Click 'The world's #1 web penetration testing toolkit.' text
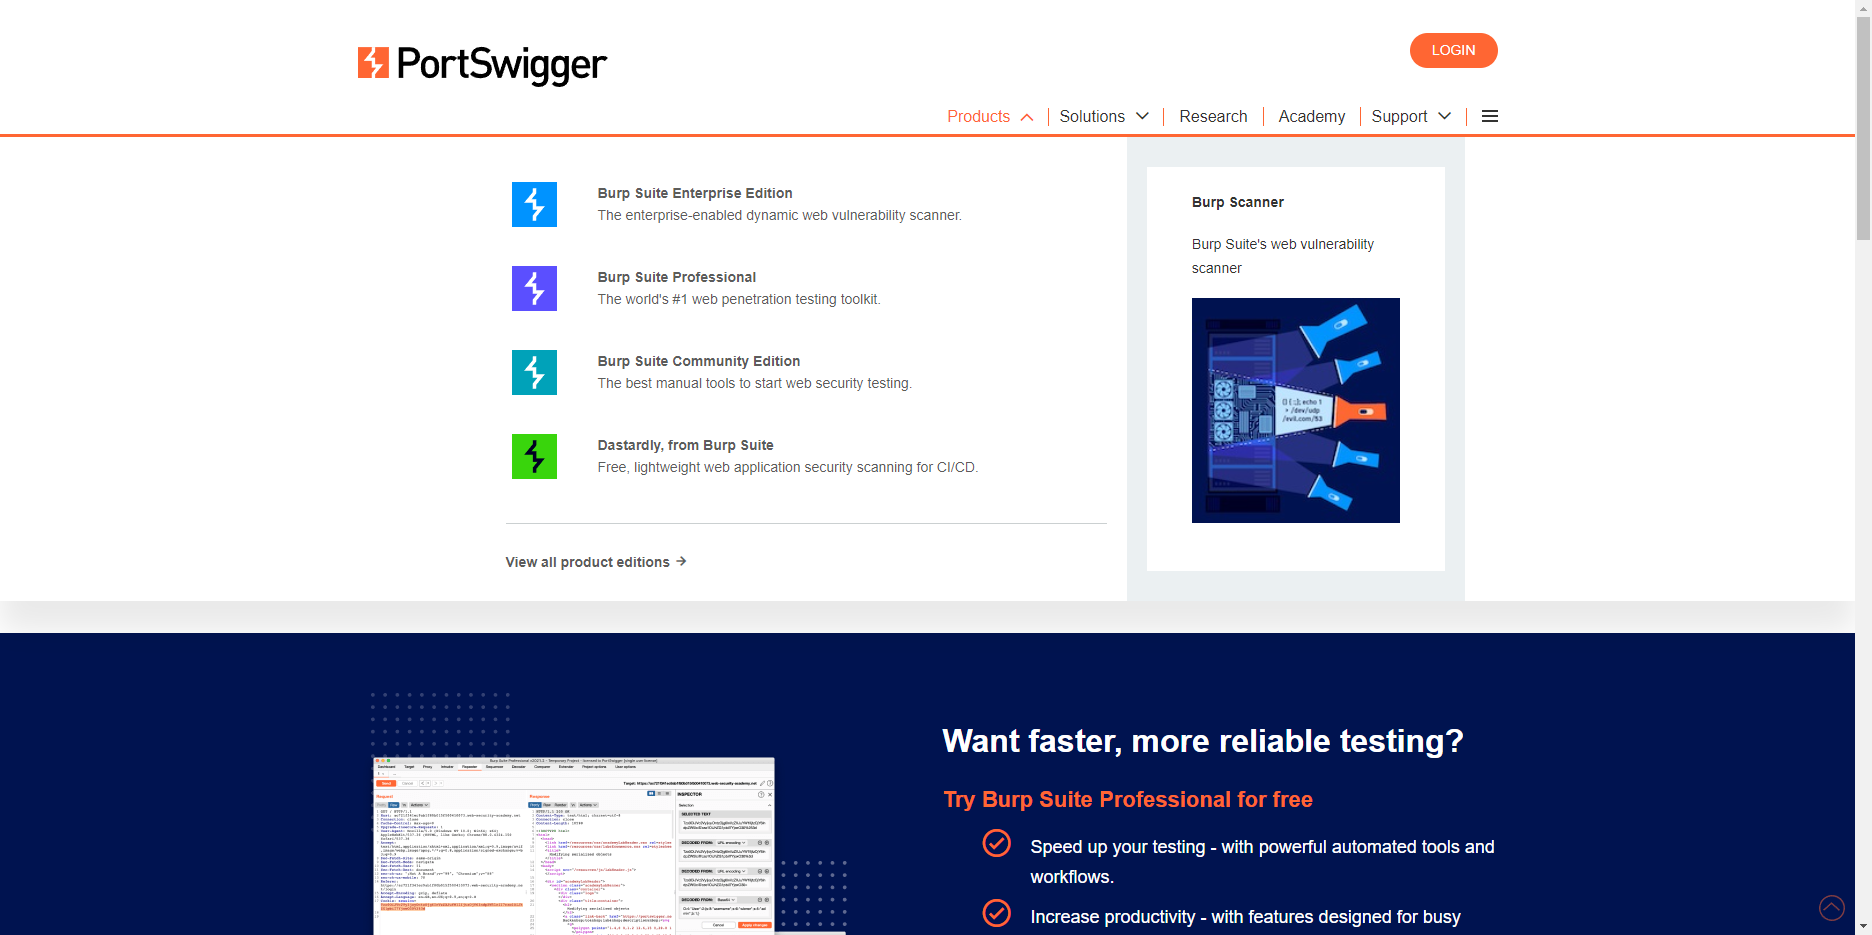The width and height of the screenshot is (1872, 935). [739, 299]
